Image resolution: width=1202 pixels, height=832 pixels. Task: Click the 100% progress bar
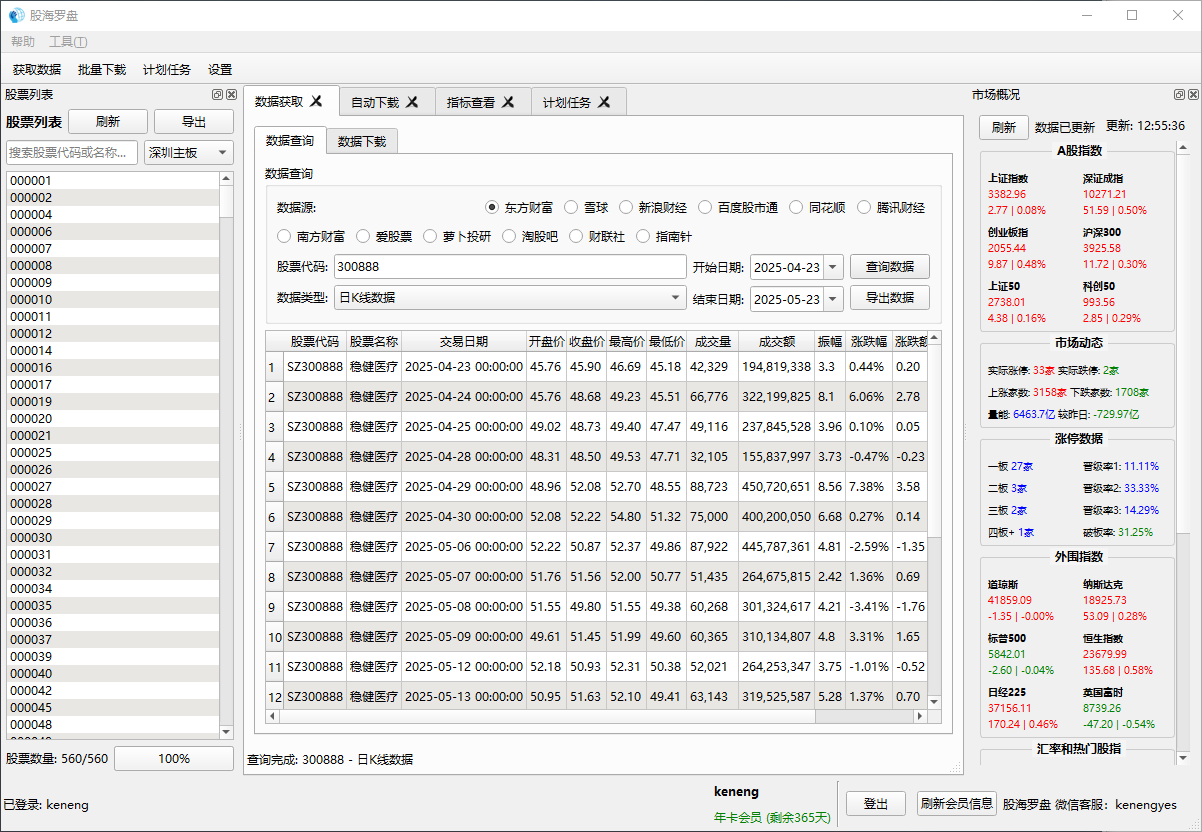[x=174, y=759]
